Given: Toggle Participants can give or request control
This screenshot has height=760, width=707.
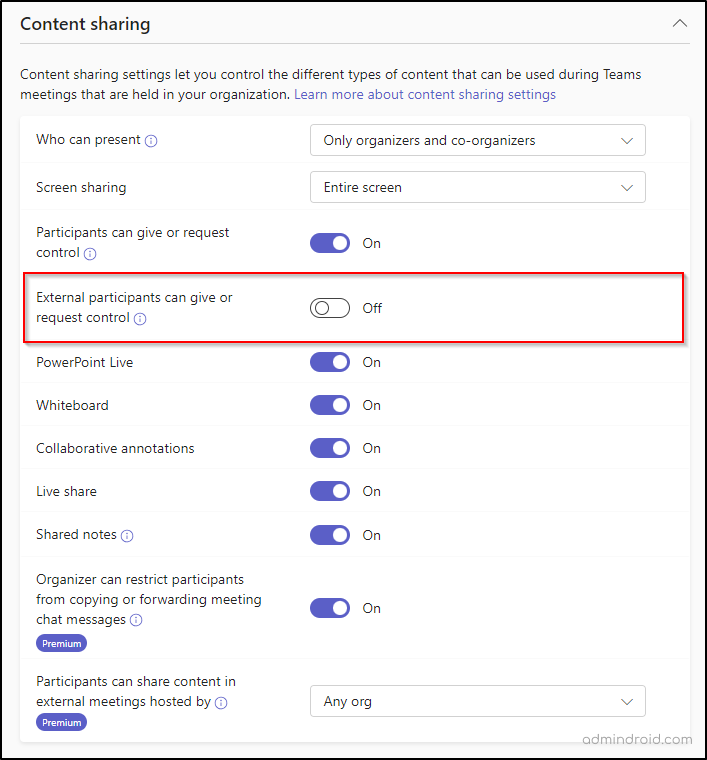Looking at the screenshot, I should pyautogui.click(x=330, y=243).
